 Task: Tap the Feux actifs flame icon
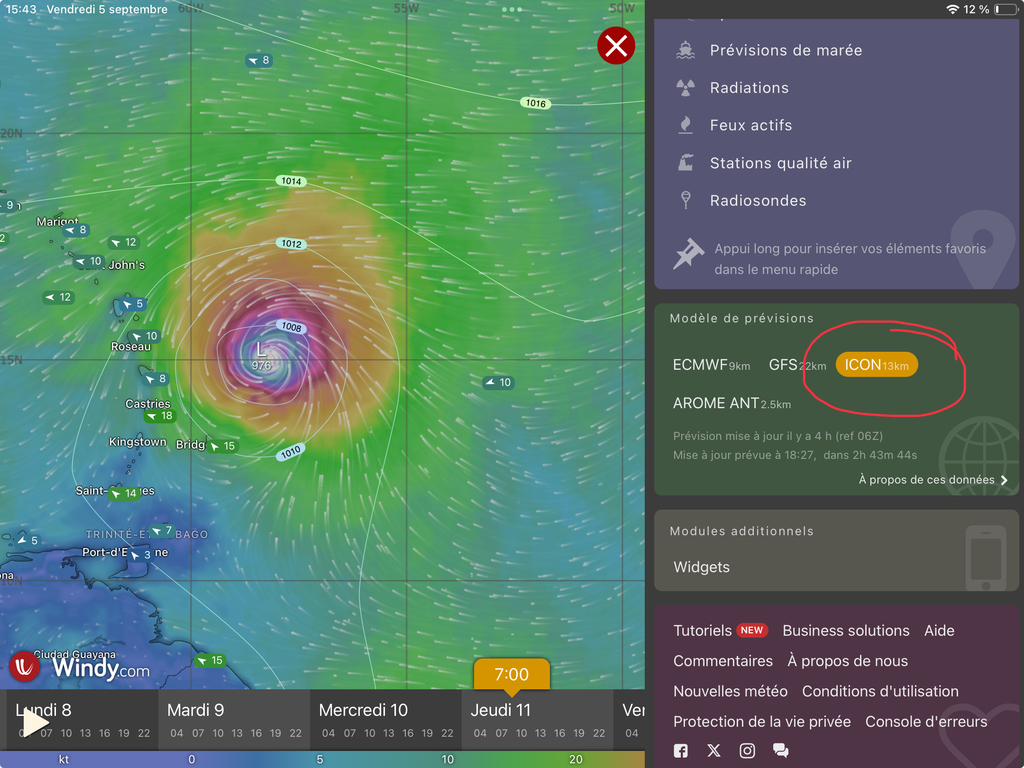(x=685, y=125)
